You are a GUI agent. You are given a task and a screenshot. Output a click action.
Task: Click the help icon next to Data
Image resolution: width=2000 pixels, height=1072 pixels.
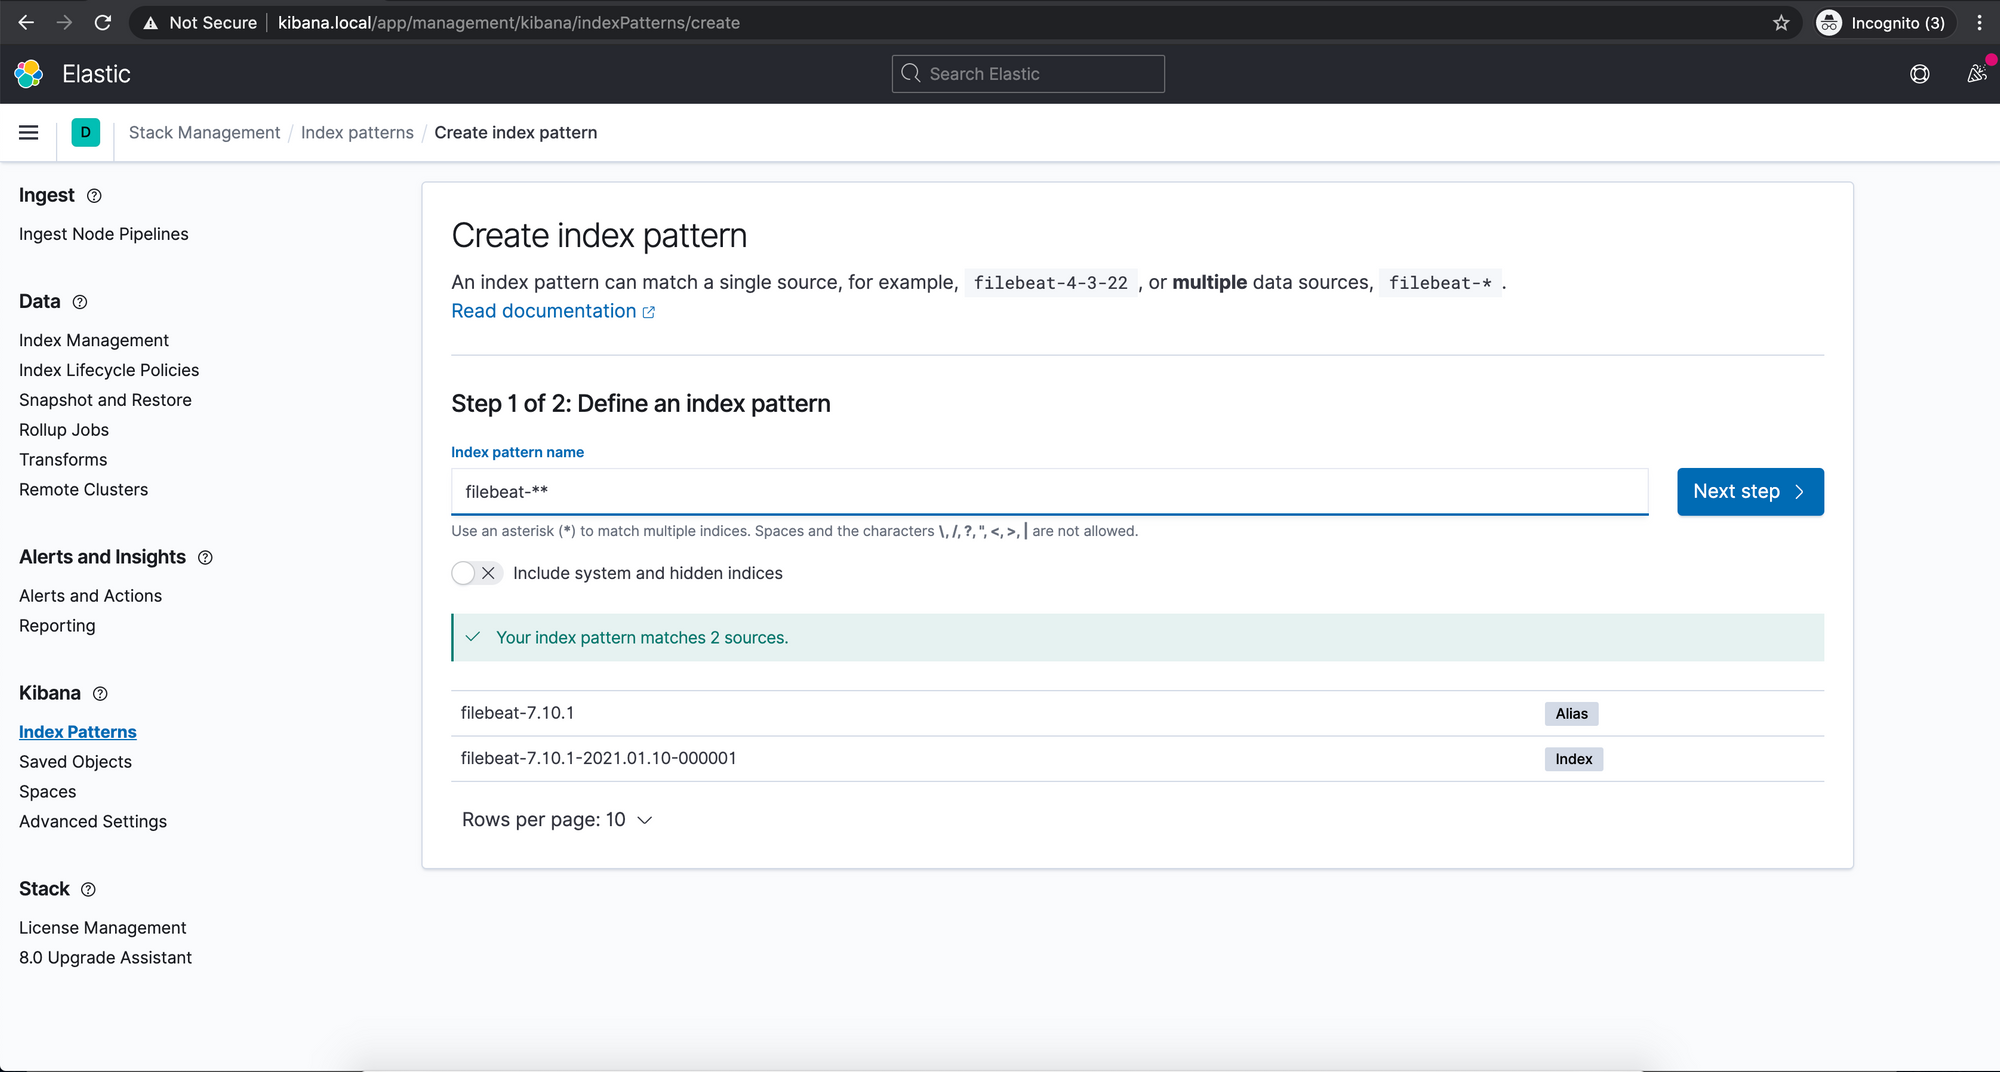click(80, 302)
